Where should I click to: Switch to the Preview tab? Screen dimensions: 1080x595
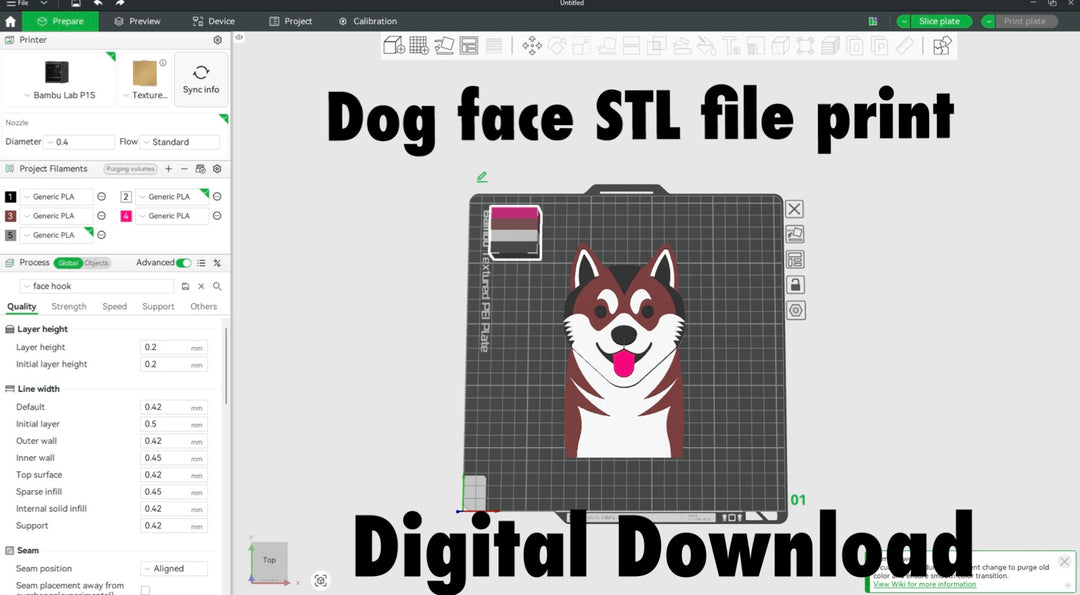pyautogui.click(x=137, y=21)
